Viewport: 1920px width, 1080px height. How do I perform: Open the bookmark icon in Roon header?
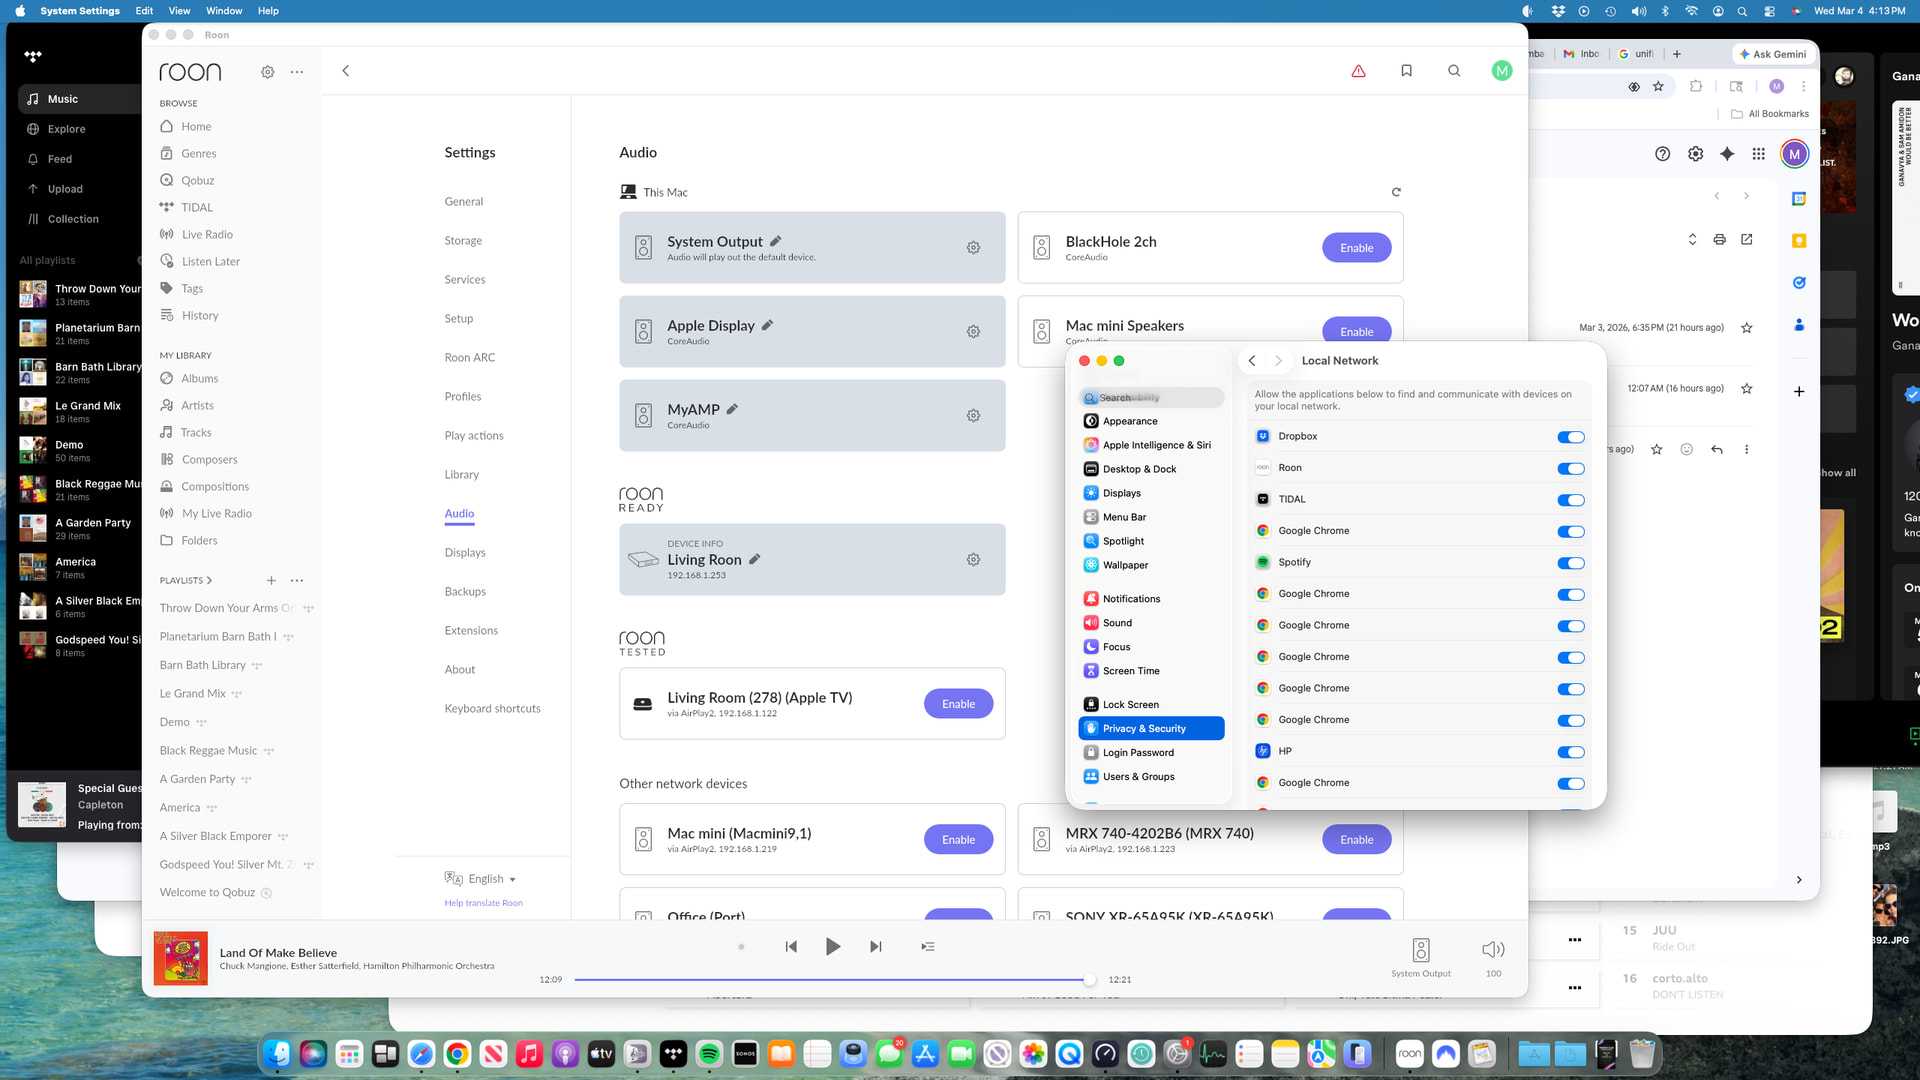point(1406,71)
